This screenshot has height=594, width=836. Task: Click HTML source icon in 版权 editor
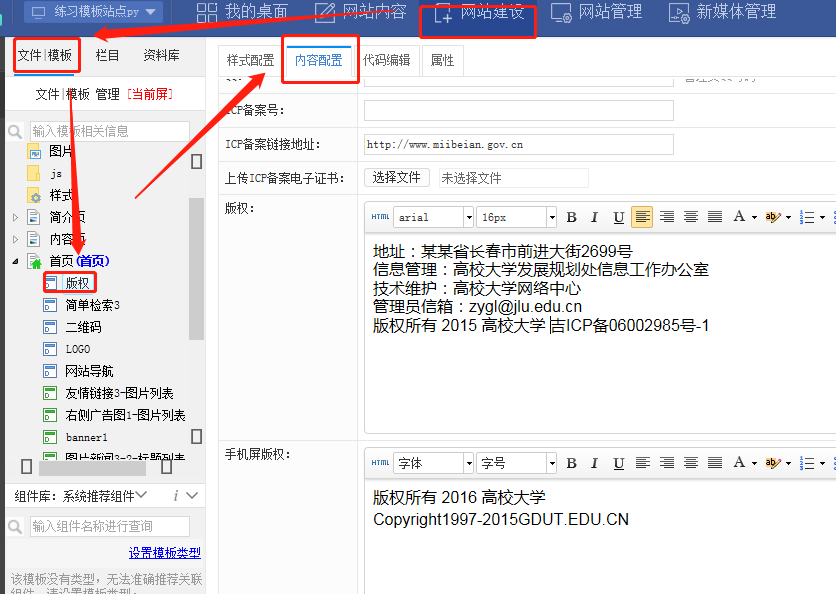(x=380, y=217)
